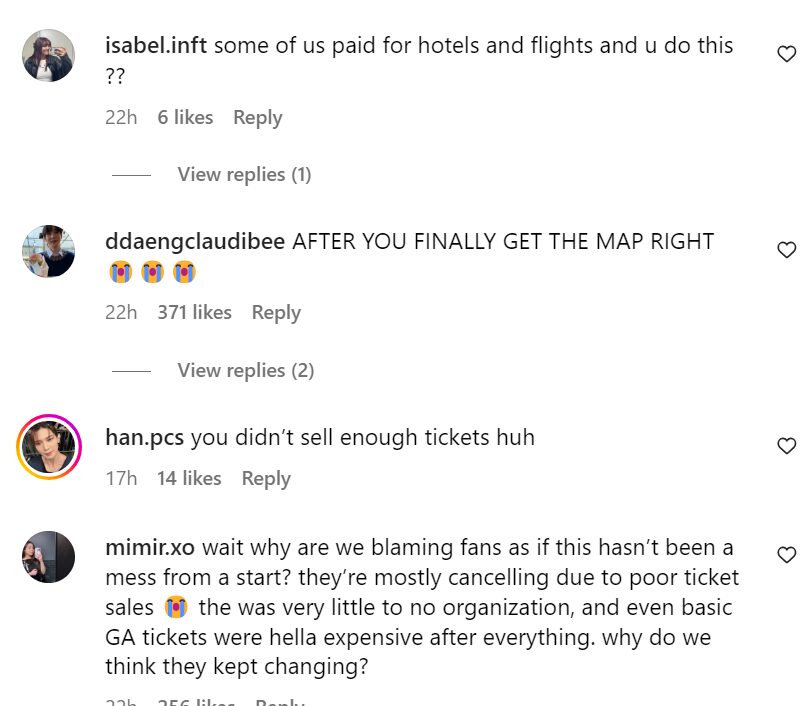Heart the mimir.xo comment
Viewport: 810px width, 706px height.
tap(787, 554)
